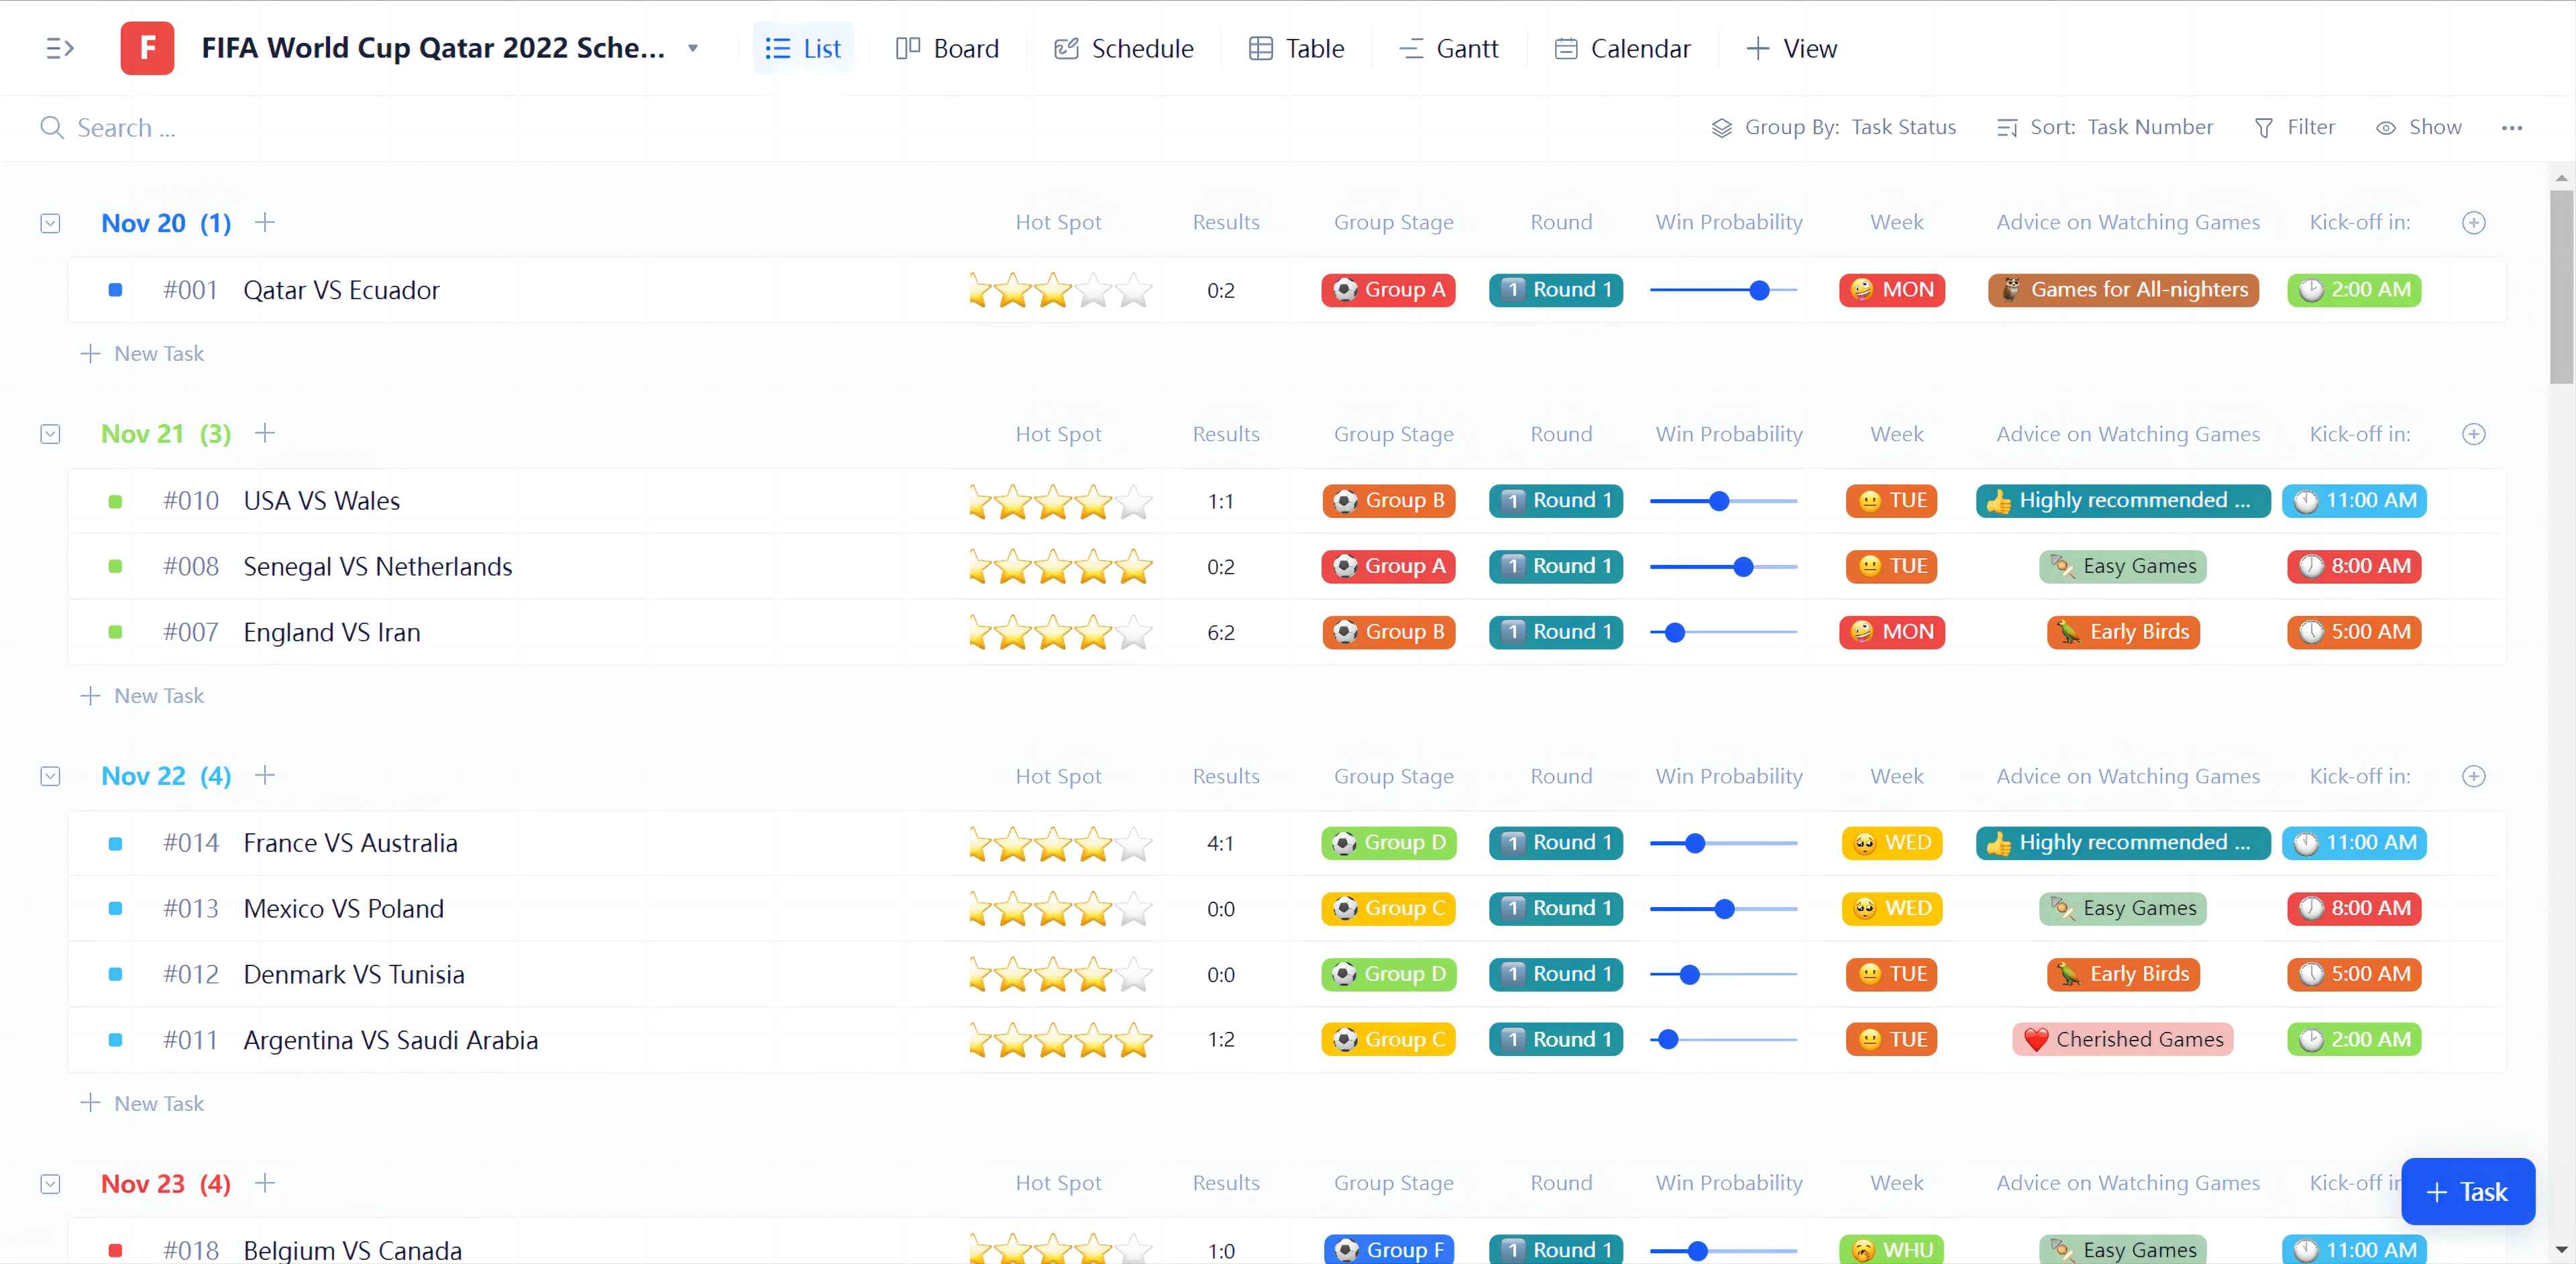Screen dimensions: 2576x1264
Task: Click the vertical scrollbar thumb
Action: point(2561,287)
